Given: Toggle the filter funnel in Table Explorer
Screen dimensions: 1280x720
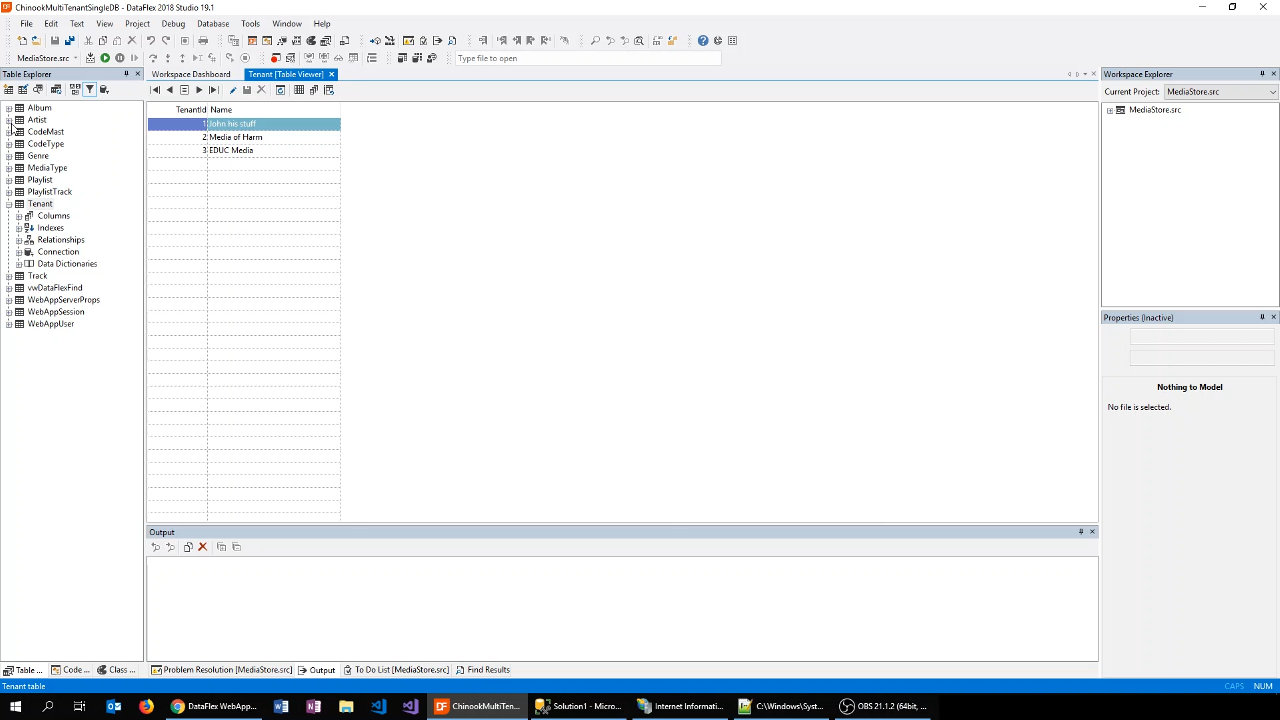Looking at the screenshot, I should click(x=89, y=90).
